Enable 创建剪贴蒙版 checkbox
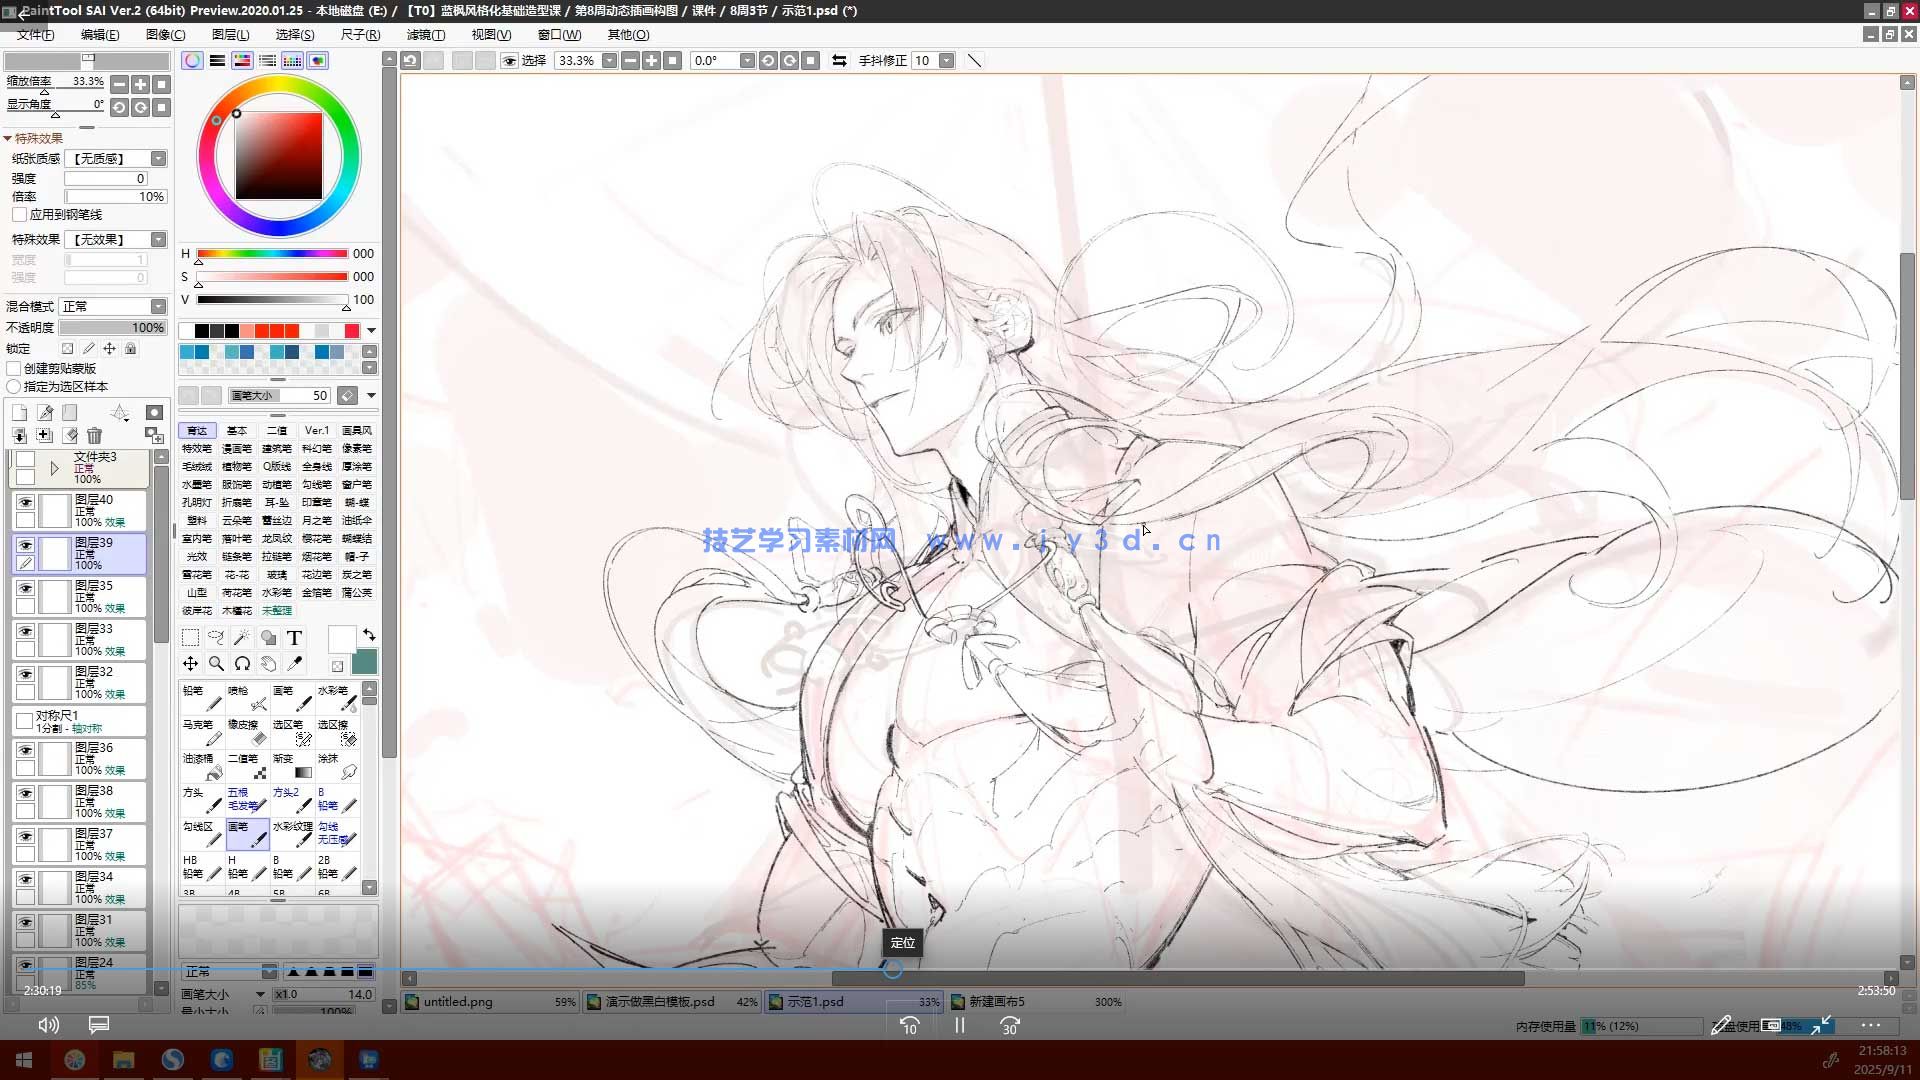The width and height of the screenshot is (1920, 1080). tap(15, 369)
